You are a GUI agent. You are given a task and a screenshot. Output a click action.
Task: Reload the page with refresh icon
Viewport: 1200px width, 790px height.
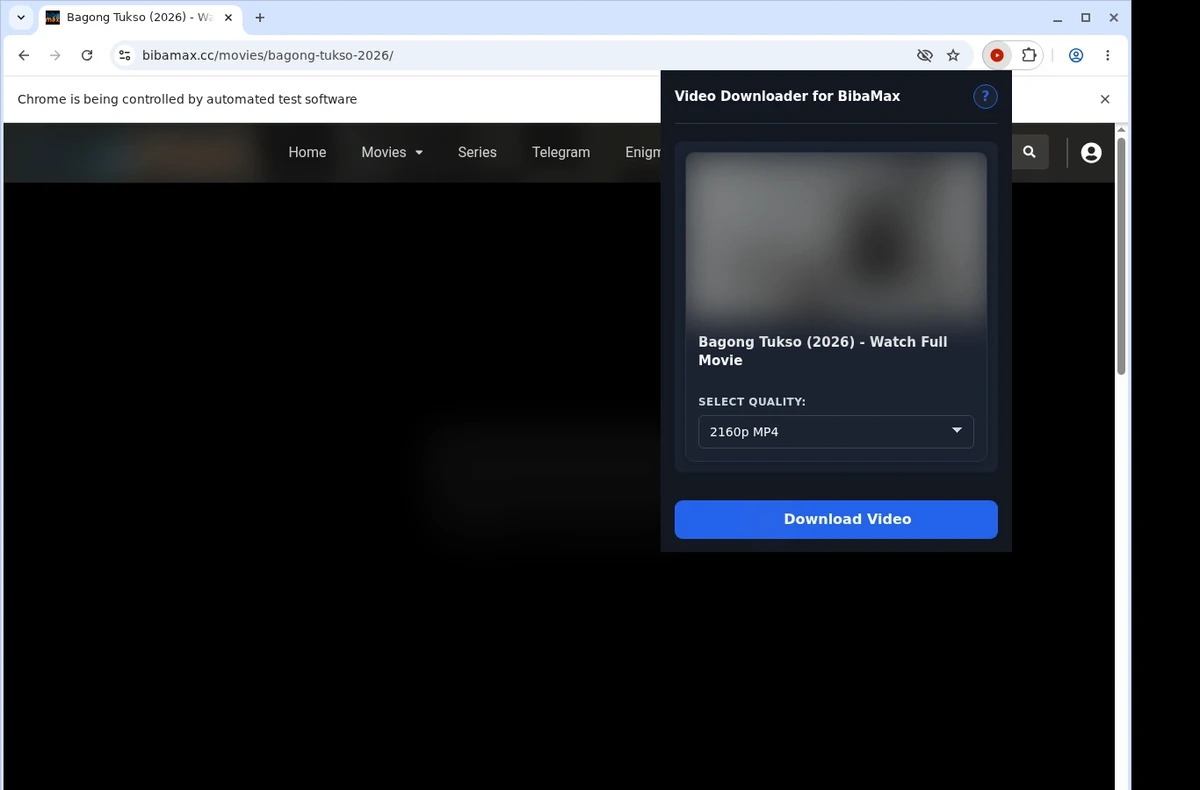[x=87, y=56]
